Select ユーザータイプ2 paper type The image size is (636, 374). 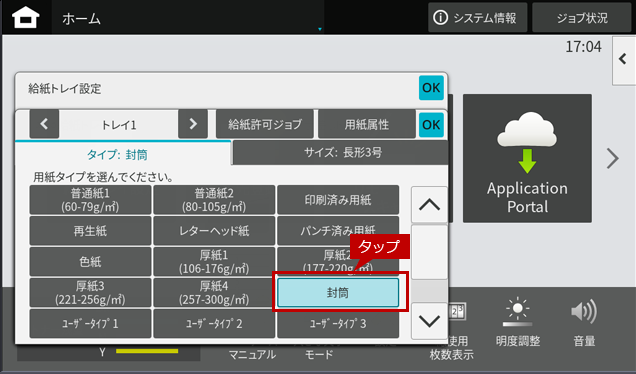[214, 323]
